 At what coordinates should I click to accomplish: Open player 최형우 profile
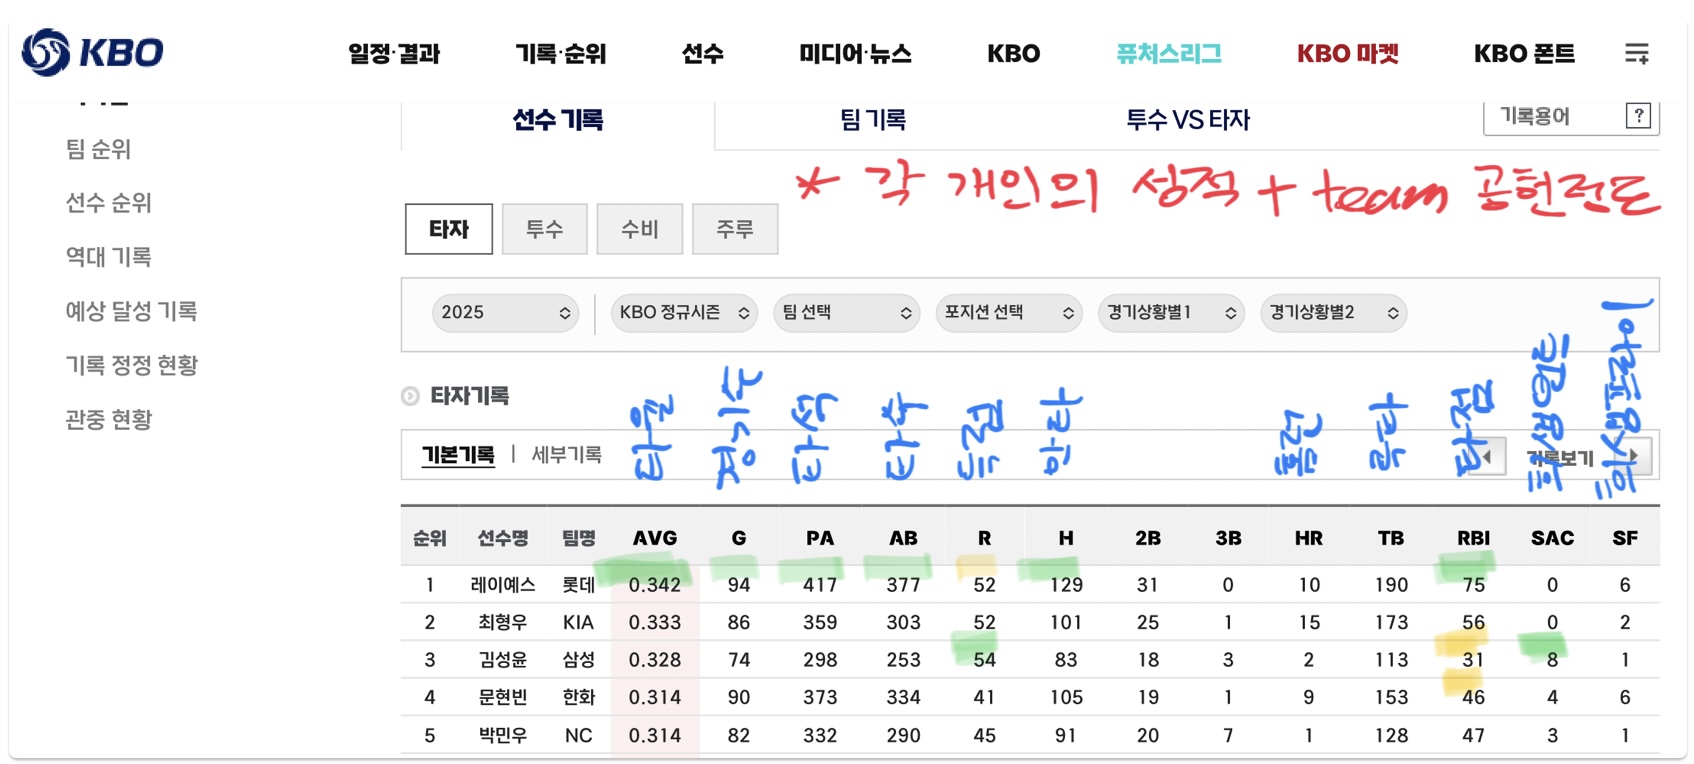tap(503, 623)
